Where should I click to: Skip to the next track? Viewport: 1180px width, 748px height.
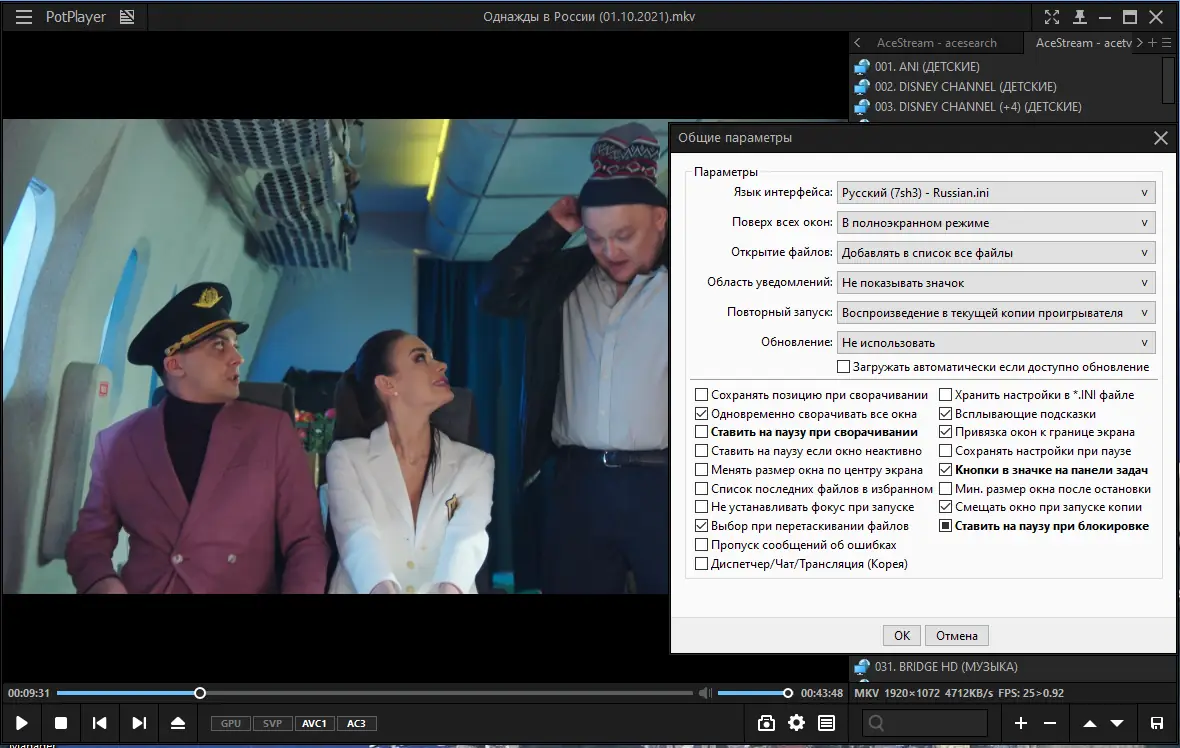(139, 723)
